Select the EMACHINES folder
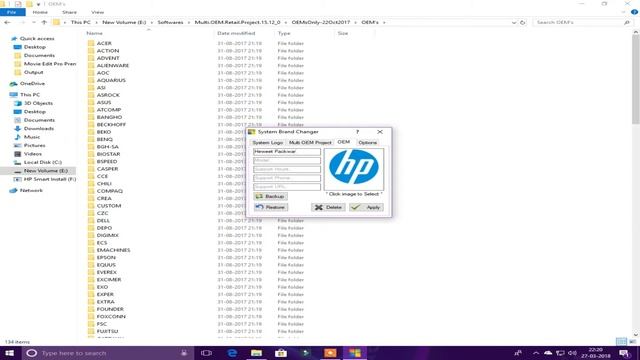640x360 pixels. (x=113, y=250)
